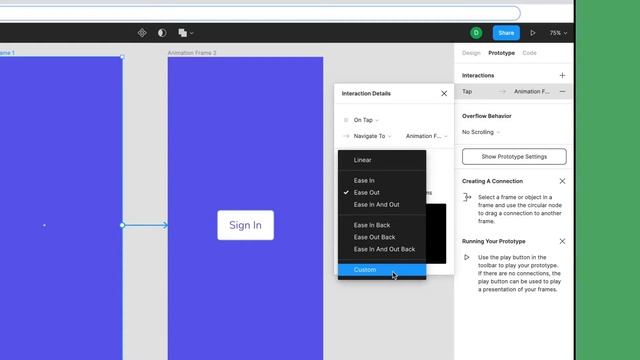Open the Navigate To action dropdown

[x=372, y=136]
